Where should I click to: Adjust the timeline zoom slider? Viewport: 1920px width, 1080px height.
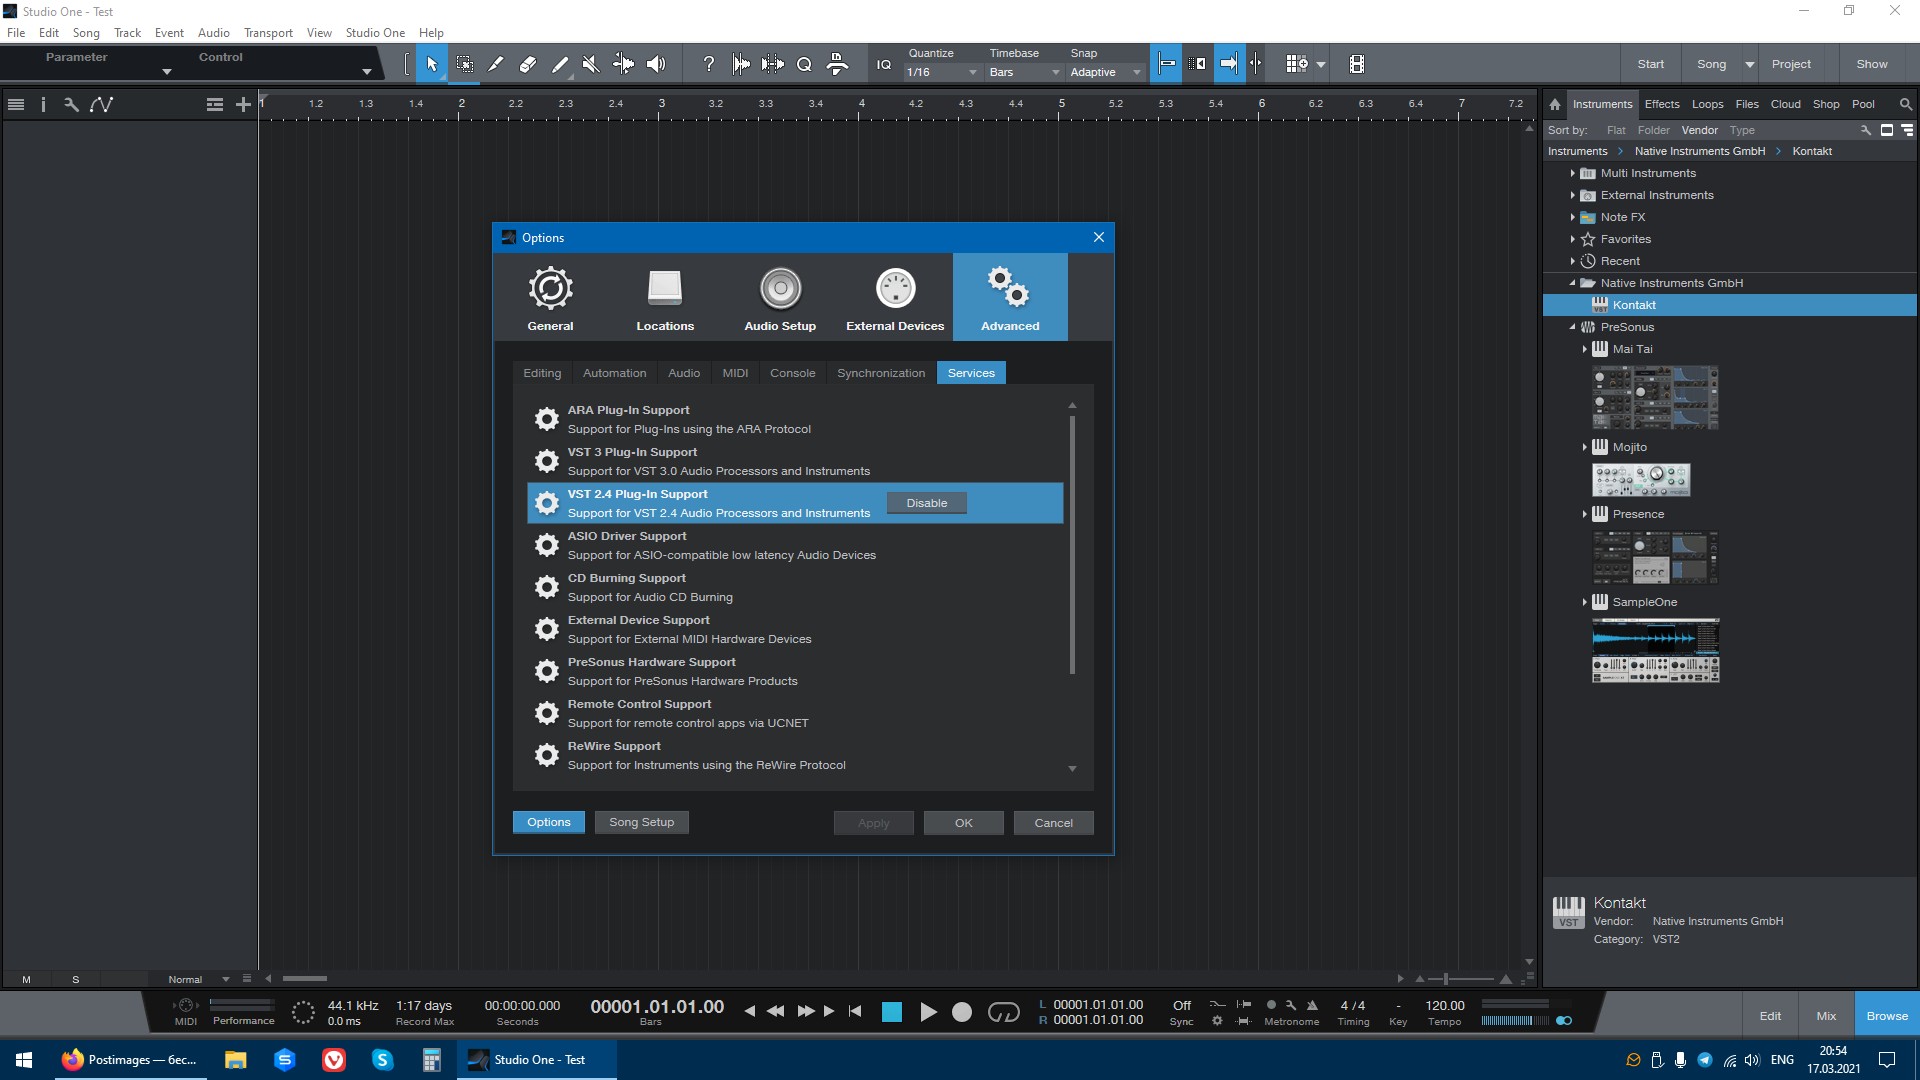point(1446,979)
